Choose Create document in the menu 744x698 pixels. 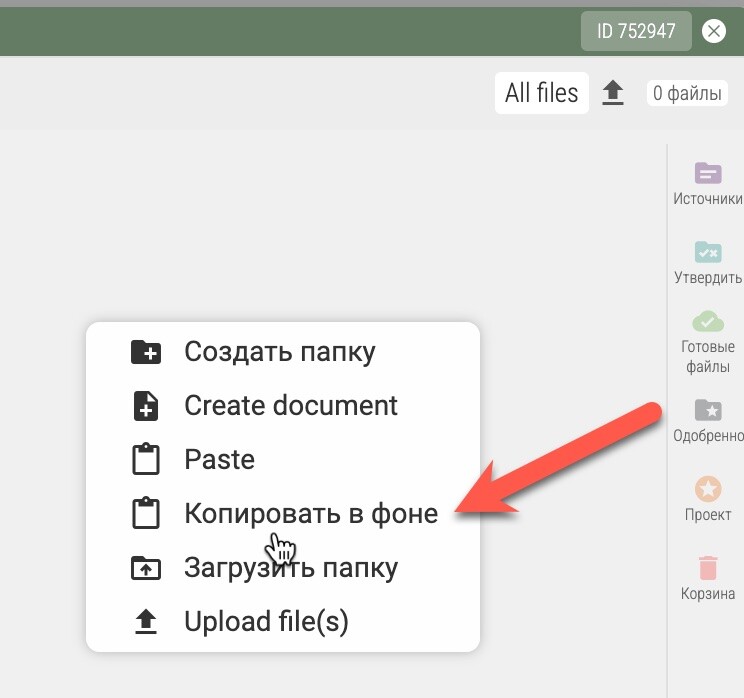pyautogui.click(x=290, y=406)
